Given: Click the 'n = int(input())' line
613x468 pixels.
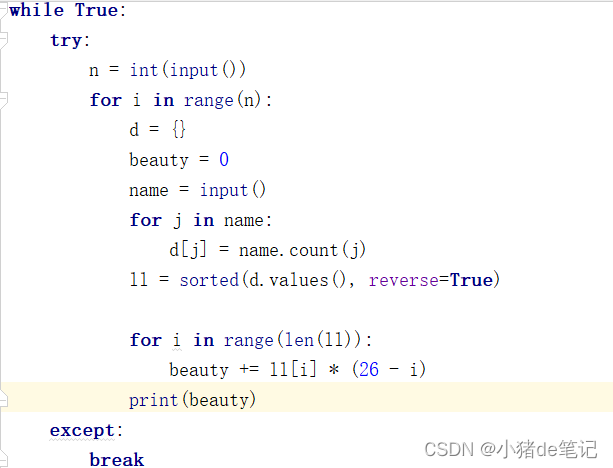Looking at the screenshot, I should pos(167,70).
